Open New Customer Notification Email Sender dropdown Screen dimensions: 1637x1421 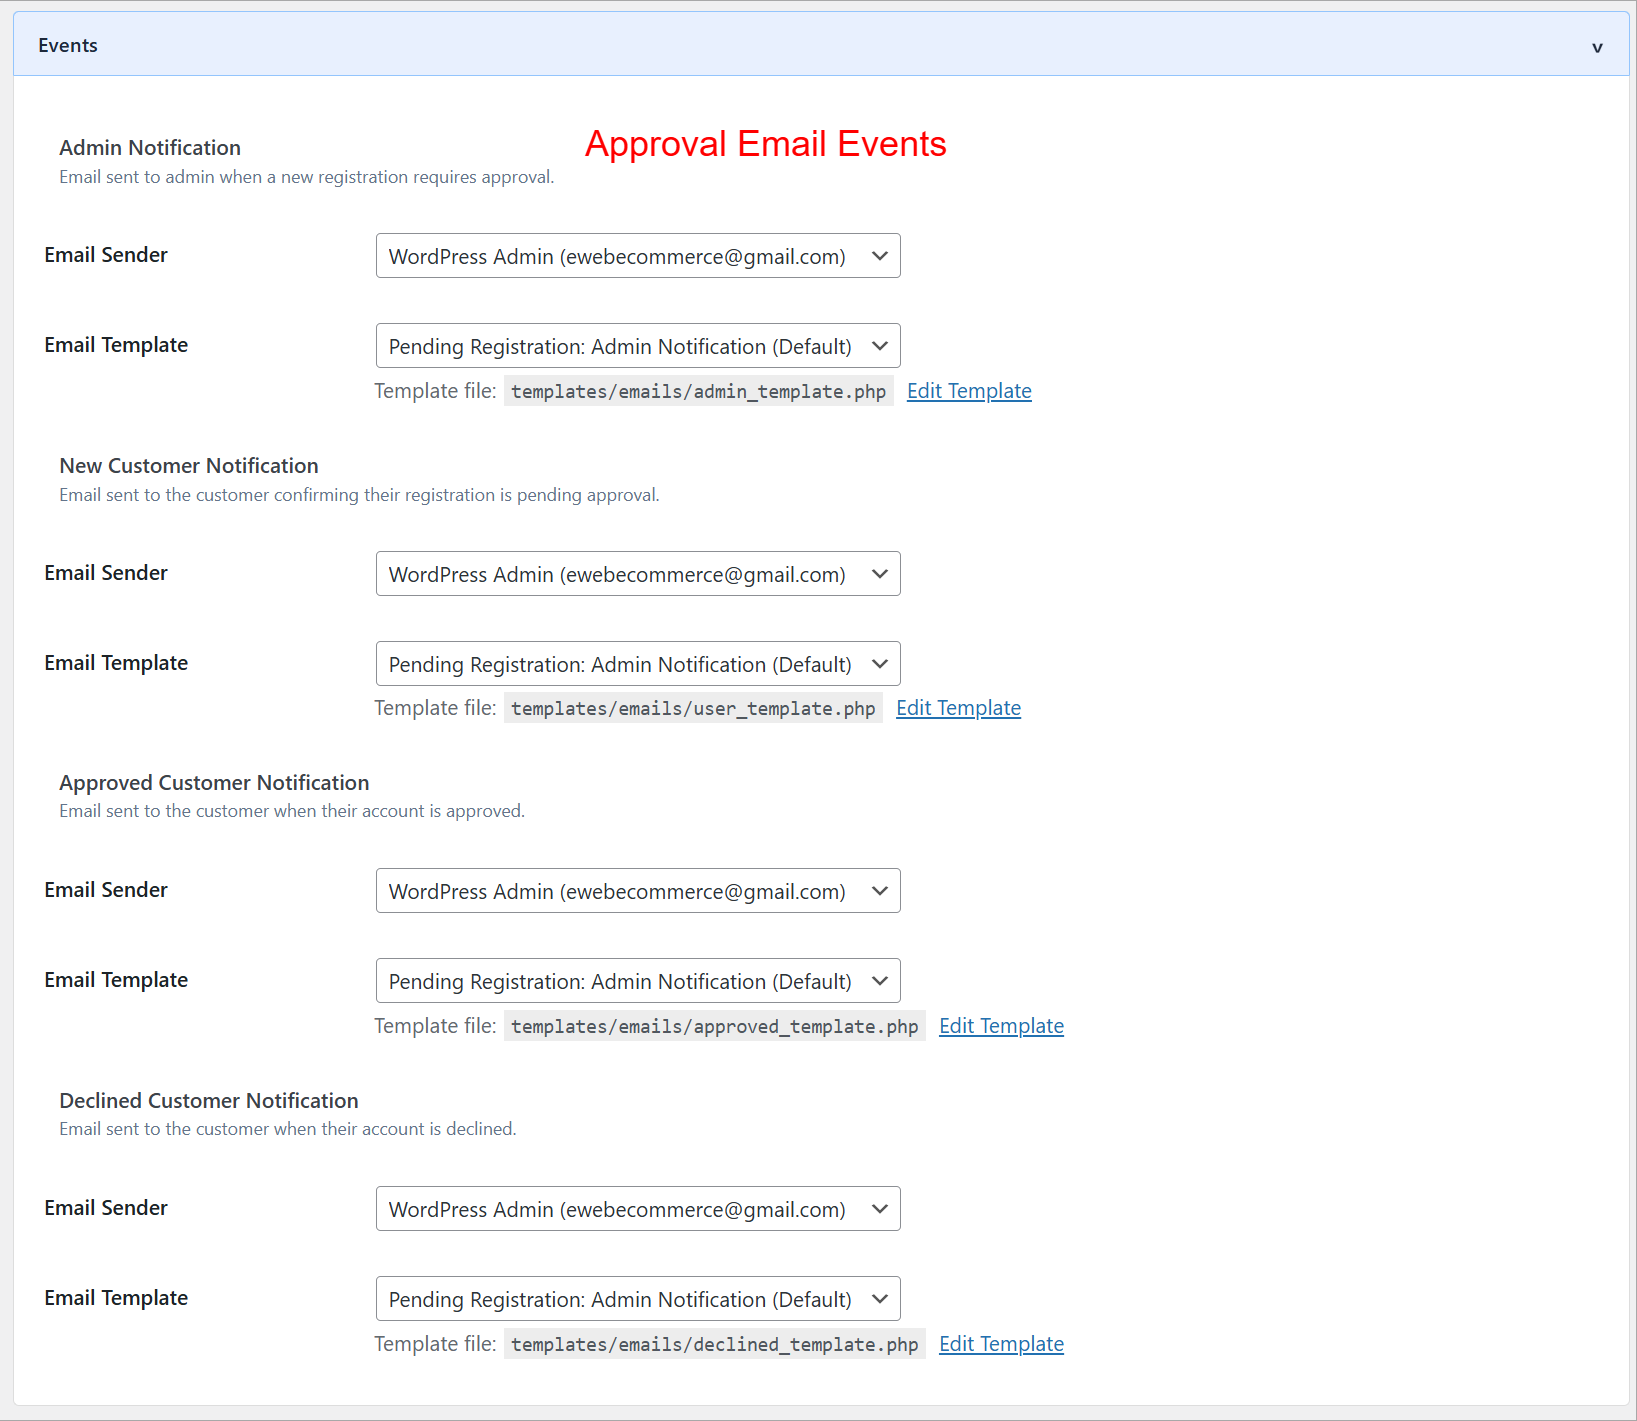pos(638,574)
